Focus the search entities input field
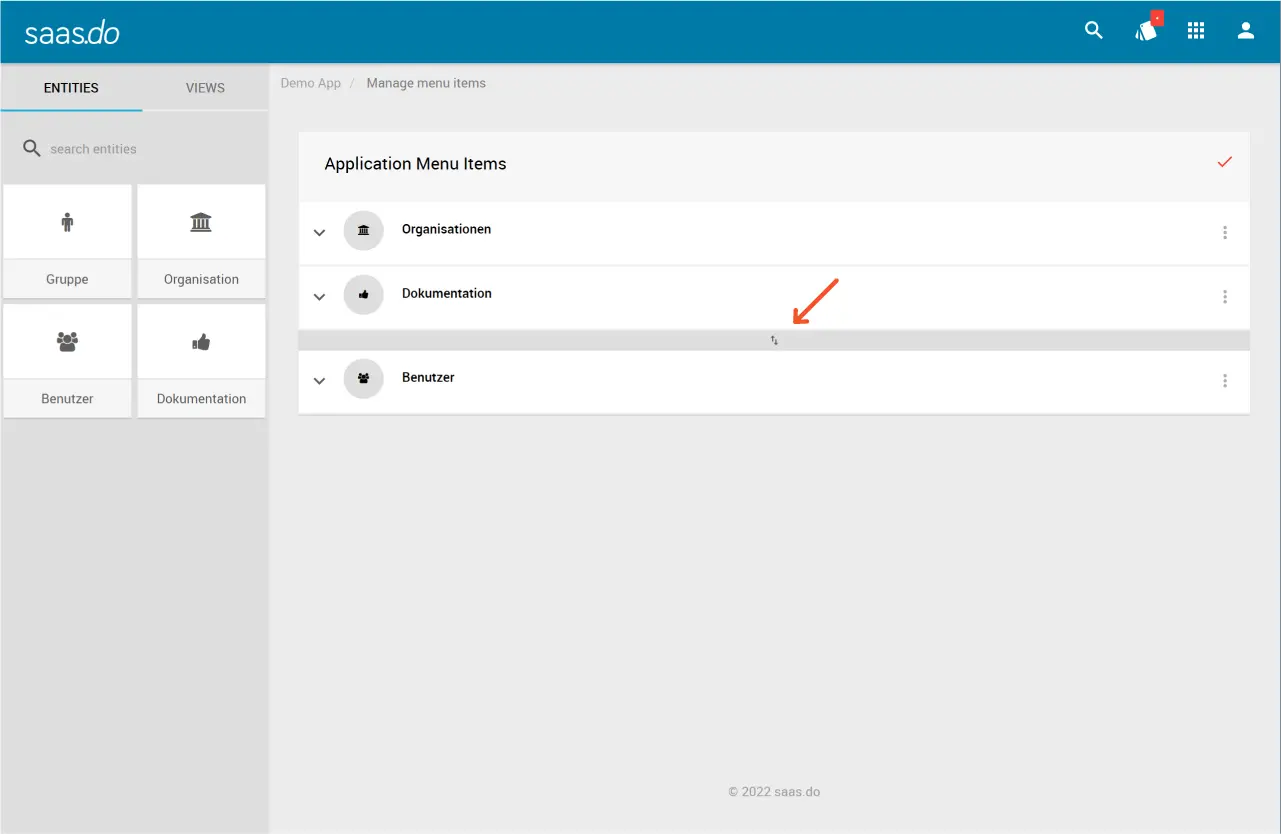 (140, 149)
